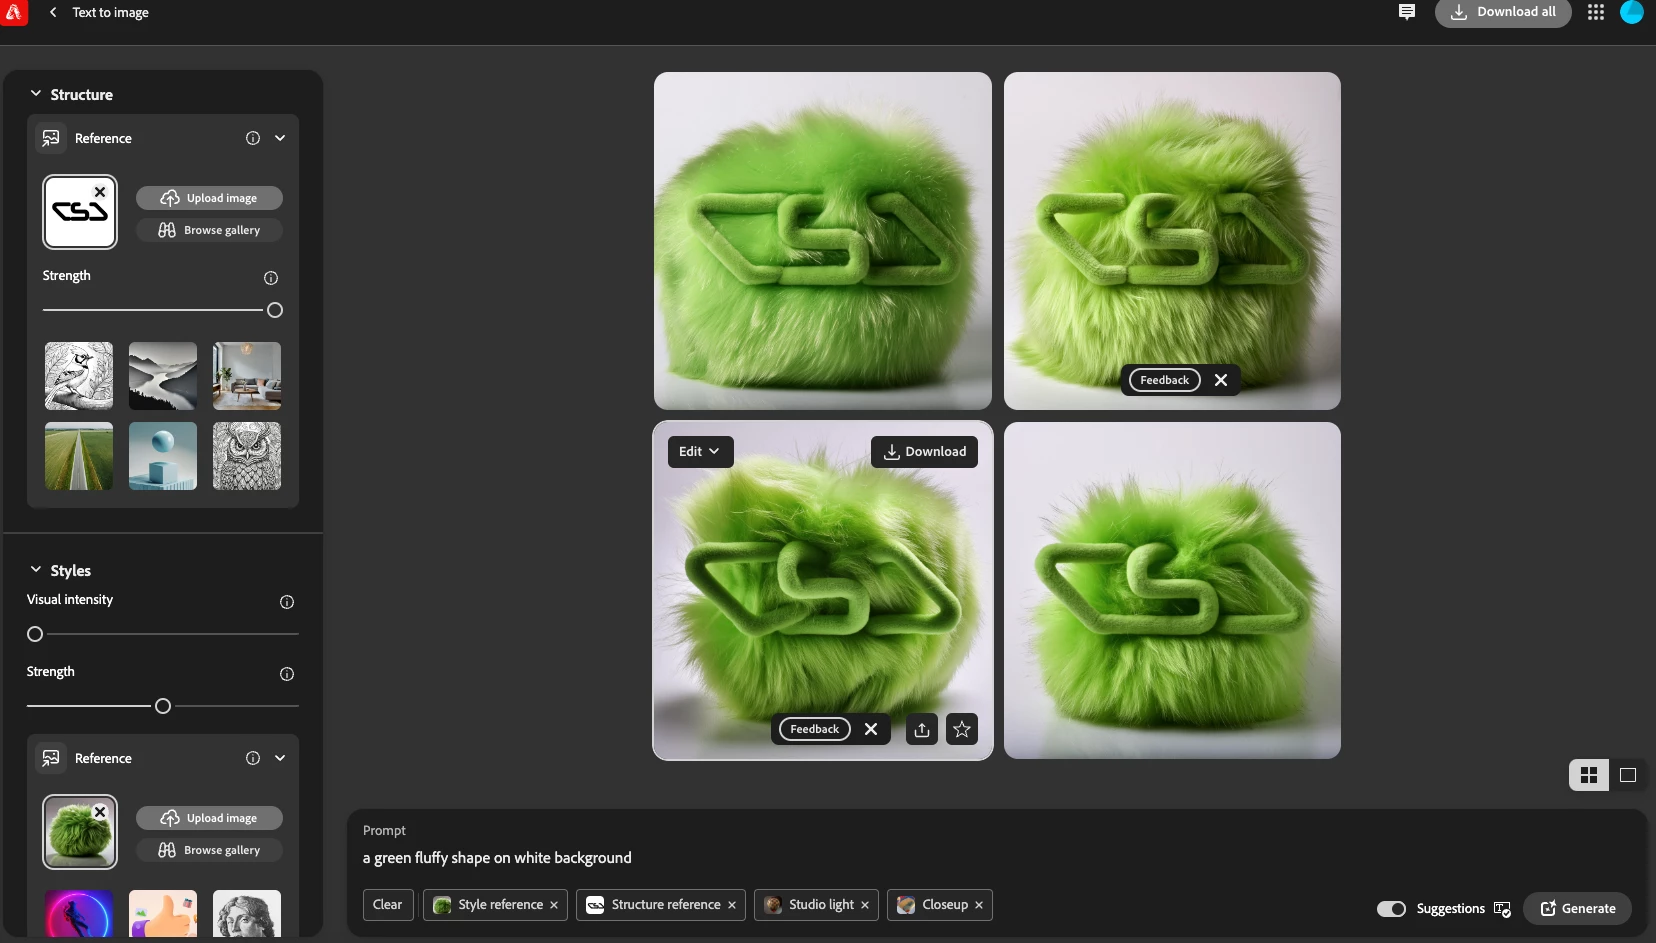The height and width of the screenshot is (943, 1656).
Task: Select the thumbs up style thumbnail
Action: point(163,914)
